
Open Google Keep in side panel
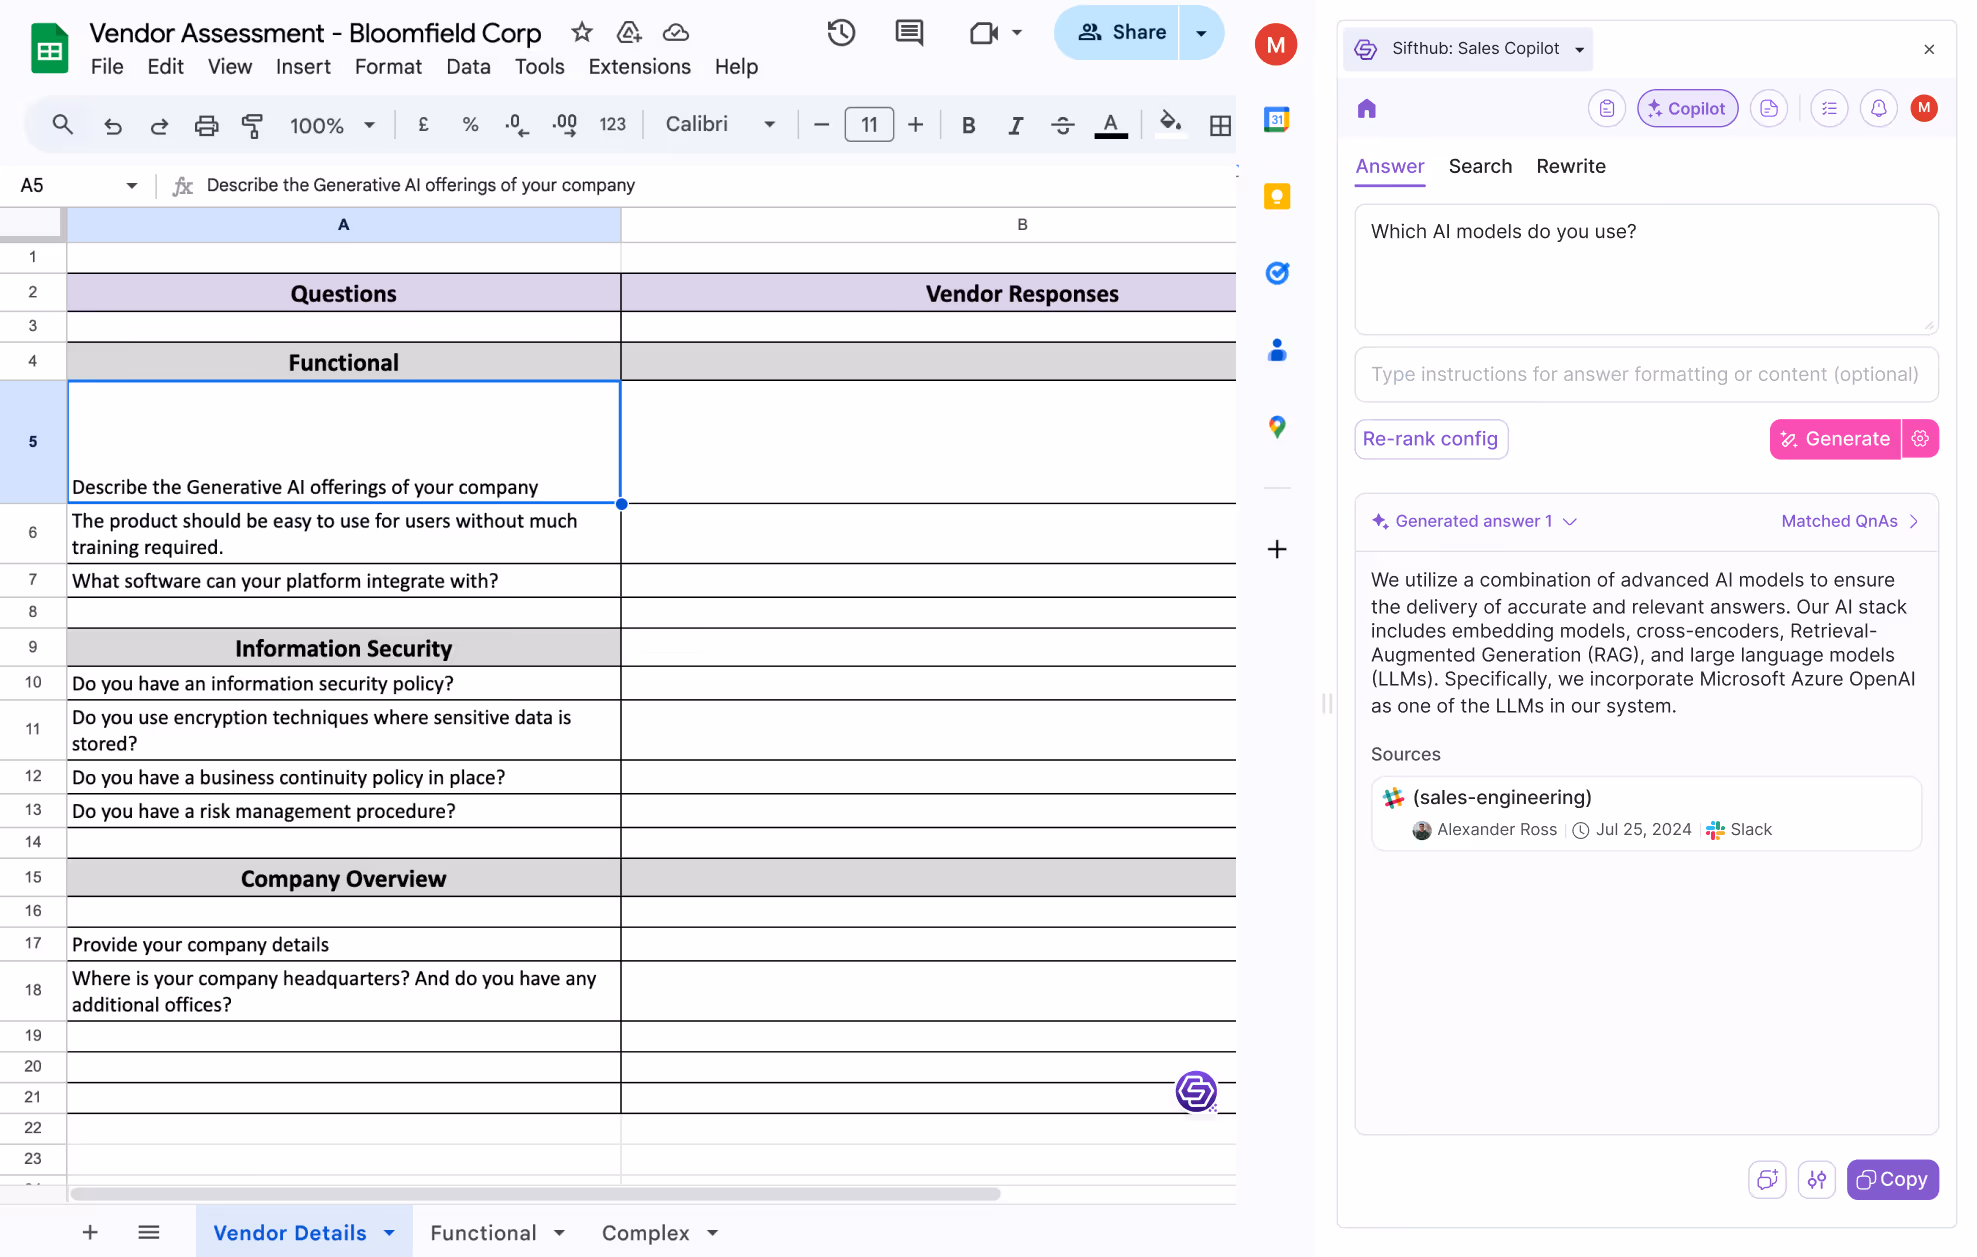point(1277,196)
